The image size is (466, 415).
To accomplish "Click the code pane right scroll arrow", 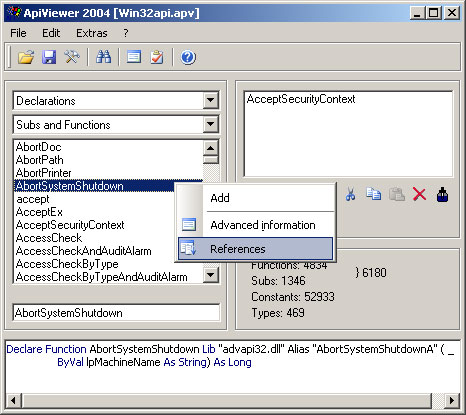I will [452, 400].
